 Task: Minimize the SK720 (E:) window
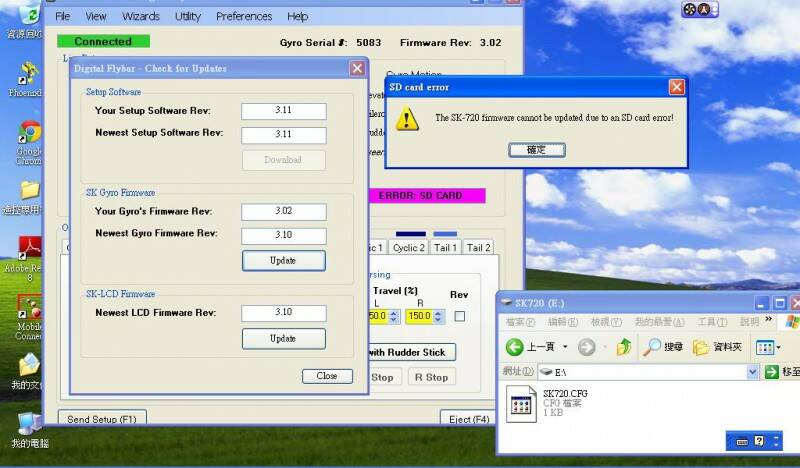pyautogui.click(x=761, y=304)
